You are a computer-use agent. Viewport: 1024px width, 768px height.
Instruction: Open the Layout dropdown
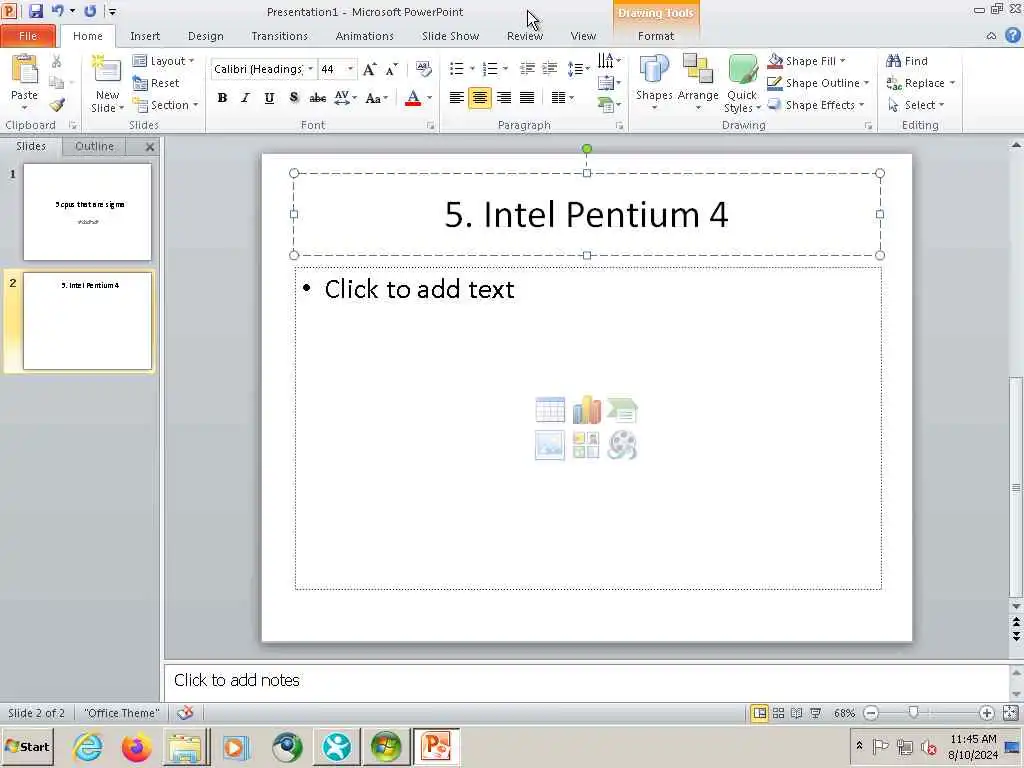[x=164, y=61]
